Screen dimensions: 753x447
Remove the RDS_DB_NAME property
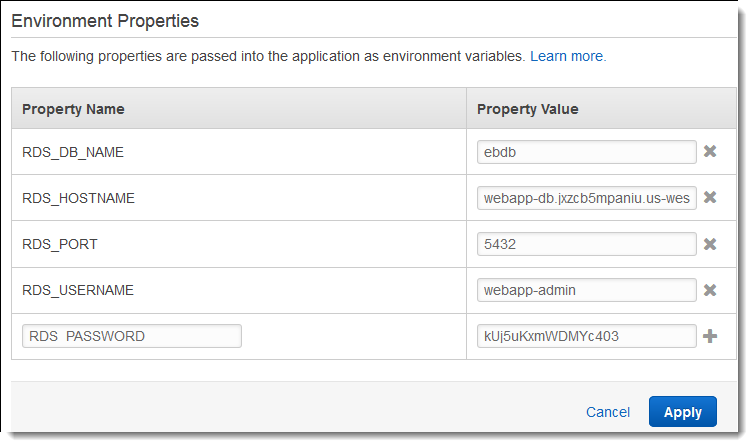point(710,152)
